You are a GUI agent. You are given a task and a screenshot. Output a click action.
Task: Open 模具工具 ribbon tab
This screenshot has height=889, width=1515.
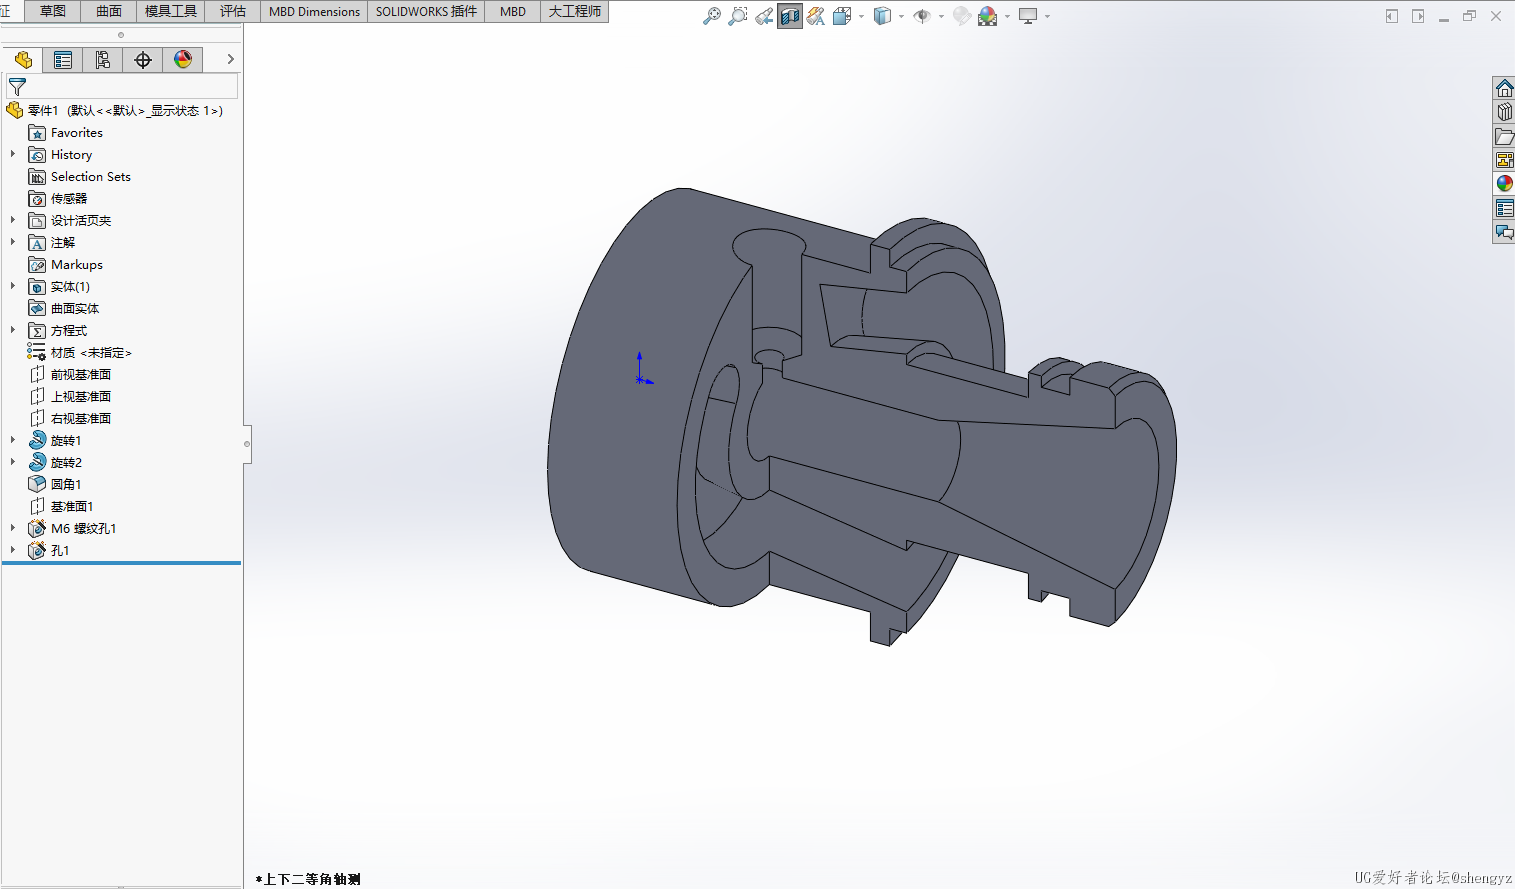point(171,11)
